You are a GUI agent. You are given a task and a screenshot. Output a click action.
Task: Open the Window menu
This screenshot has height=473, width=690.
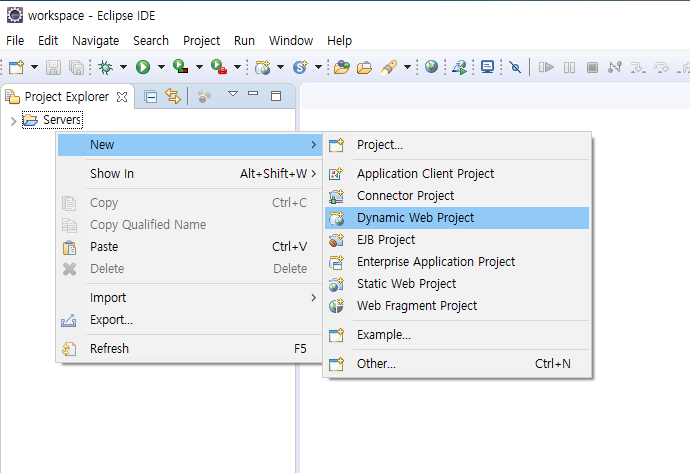point(291,40)
